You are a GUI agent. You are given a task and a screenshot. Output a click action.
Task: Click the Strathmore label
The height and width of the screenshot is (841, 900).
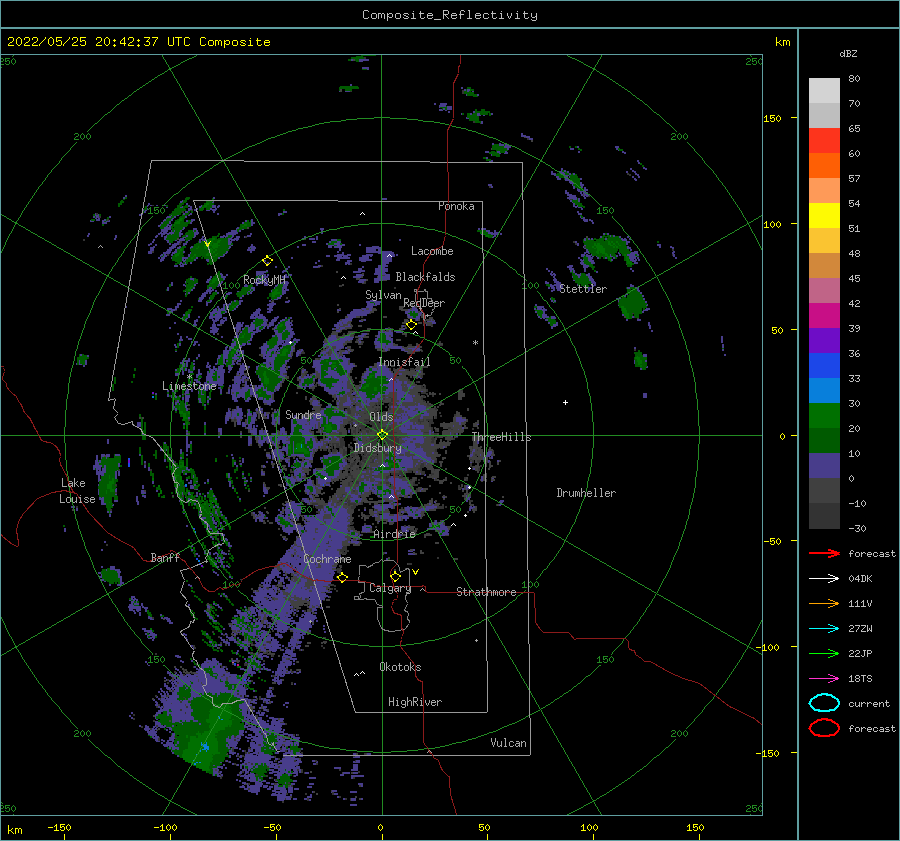pyautogui.click(x=486, y=592)
